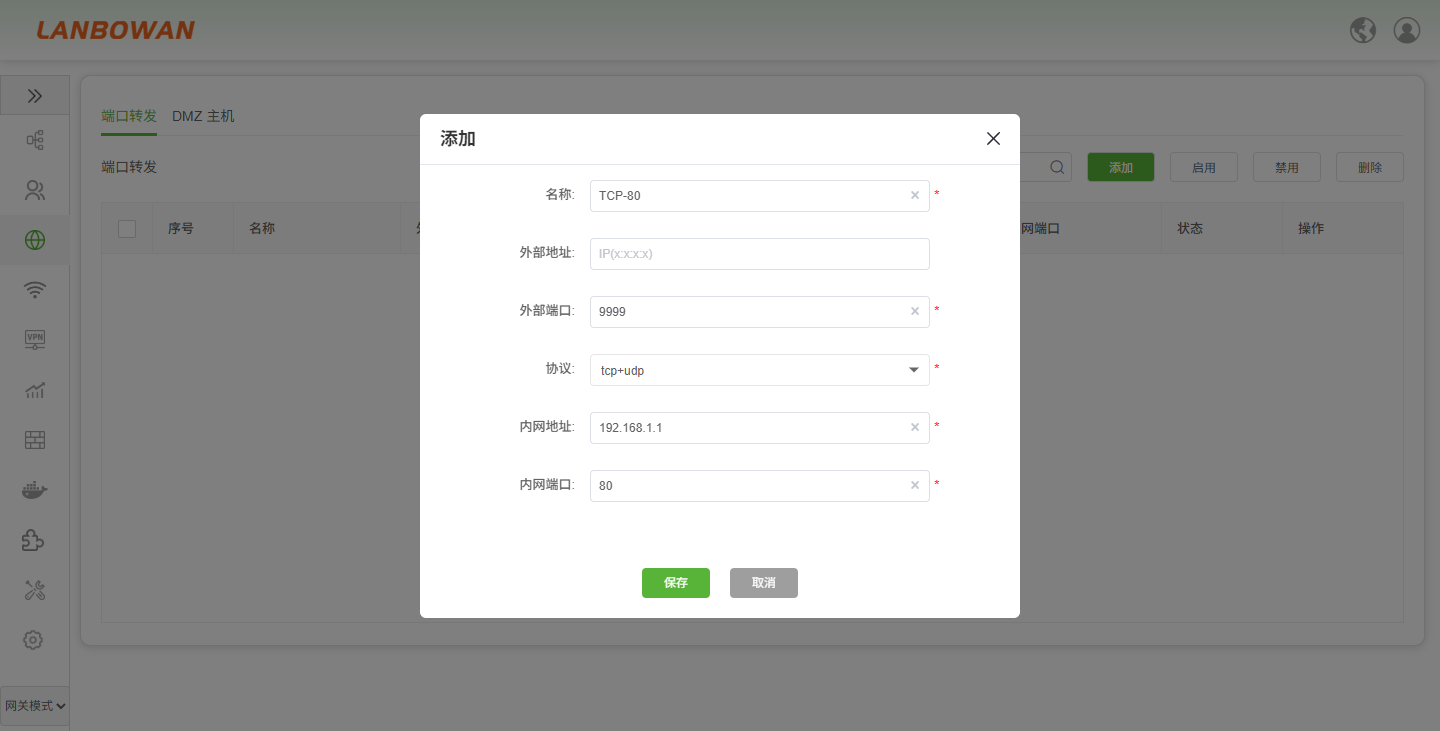This screenshot has width=1440, height=731.
Task: Open the 协议 tcp+udp dropdown
Action: tap(760, 370)
